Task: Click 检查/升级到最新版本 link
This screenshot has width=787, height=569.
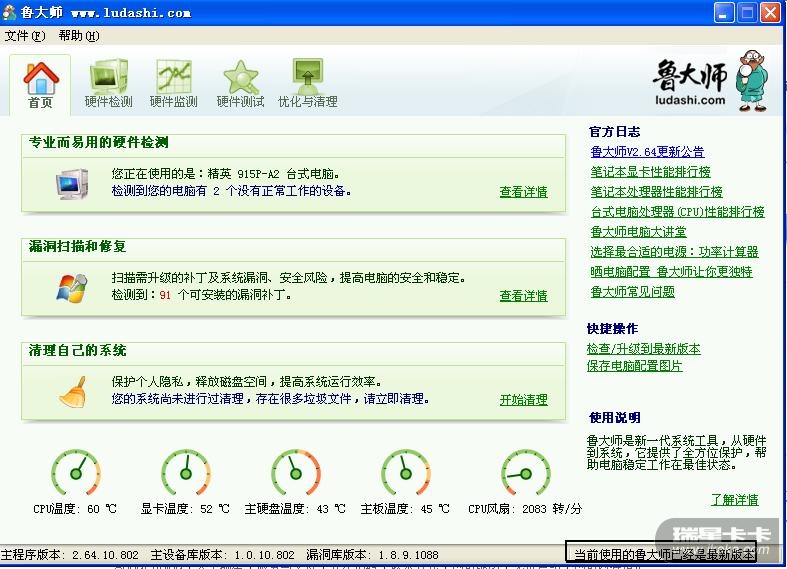Action: click(643, 349)
